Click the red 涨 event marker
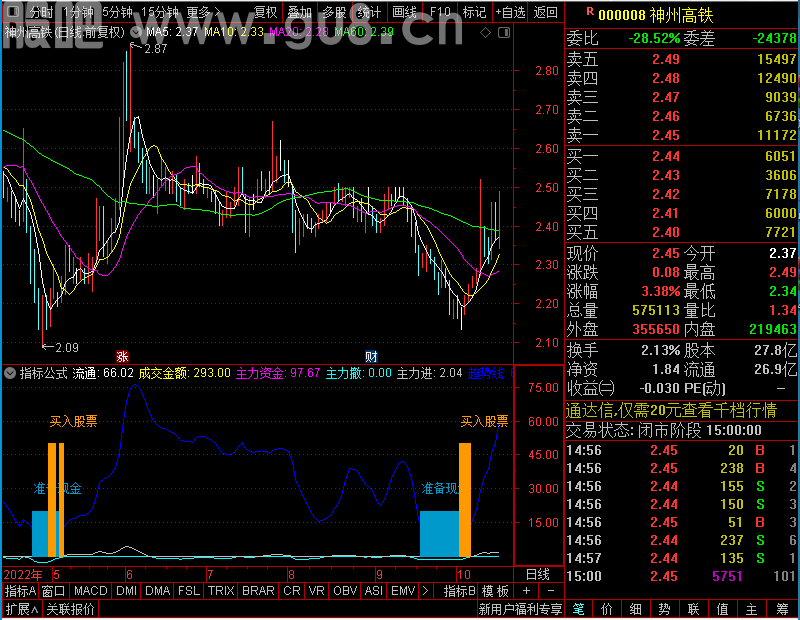 pyautogui.click(x=122, y=356)
